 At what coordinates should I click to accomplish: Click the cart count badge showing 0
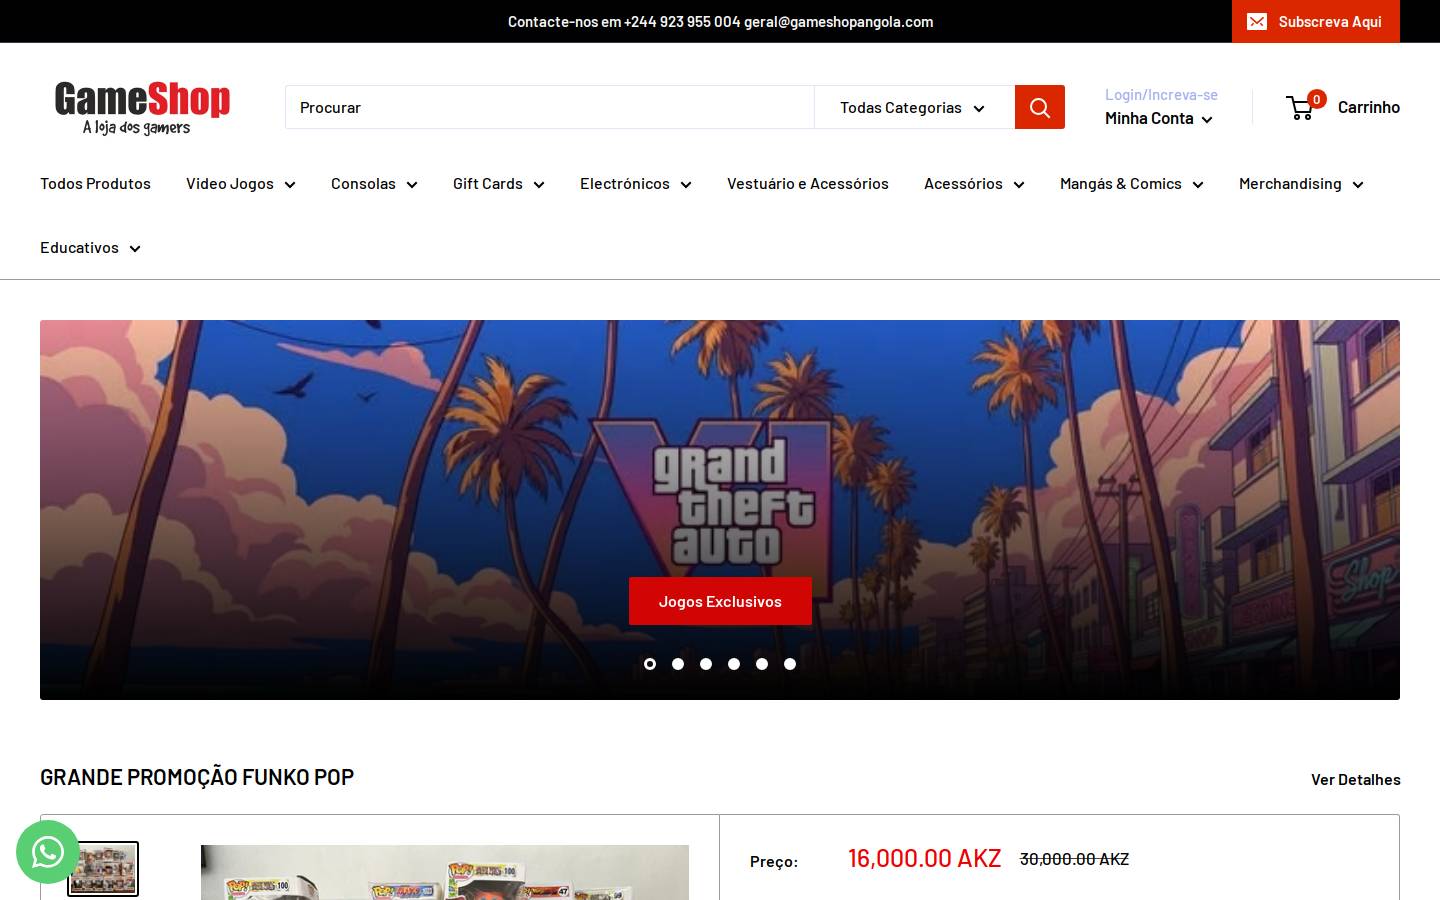[x=1317, y=99]
